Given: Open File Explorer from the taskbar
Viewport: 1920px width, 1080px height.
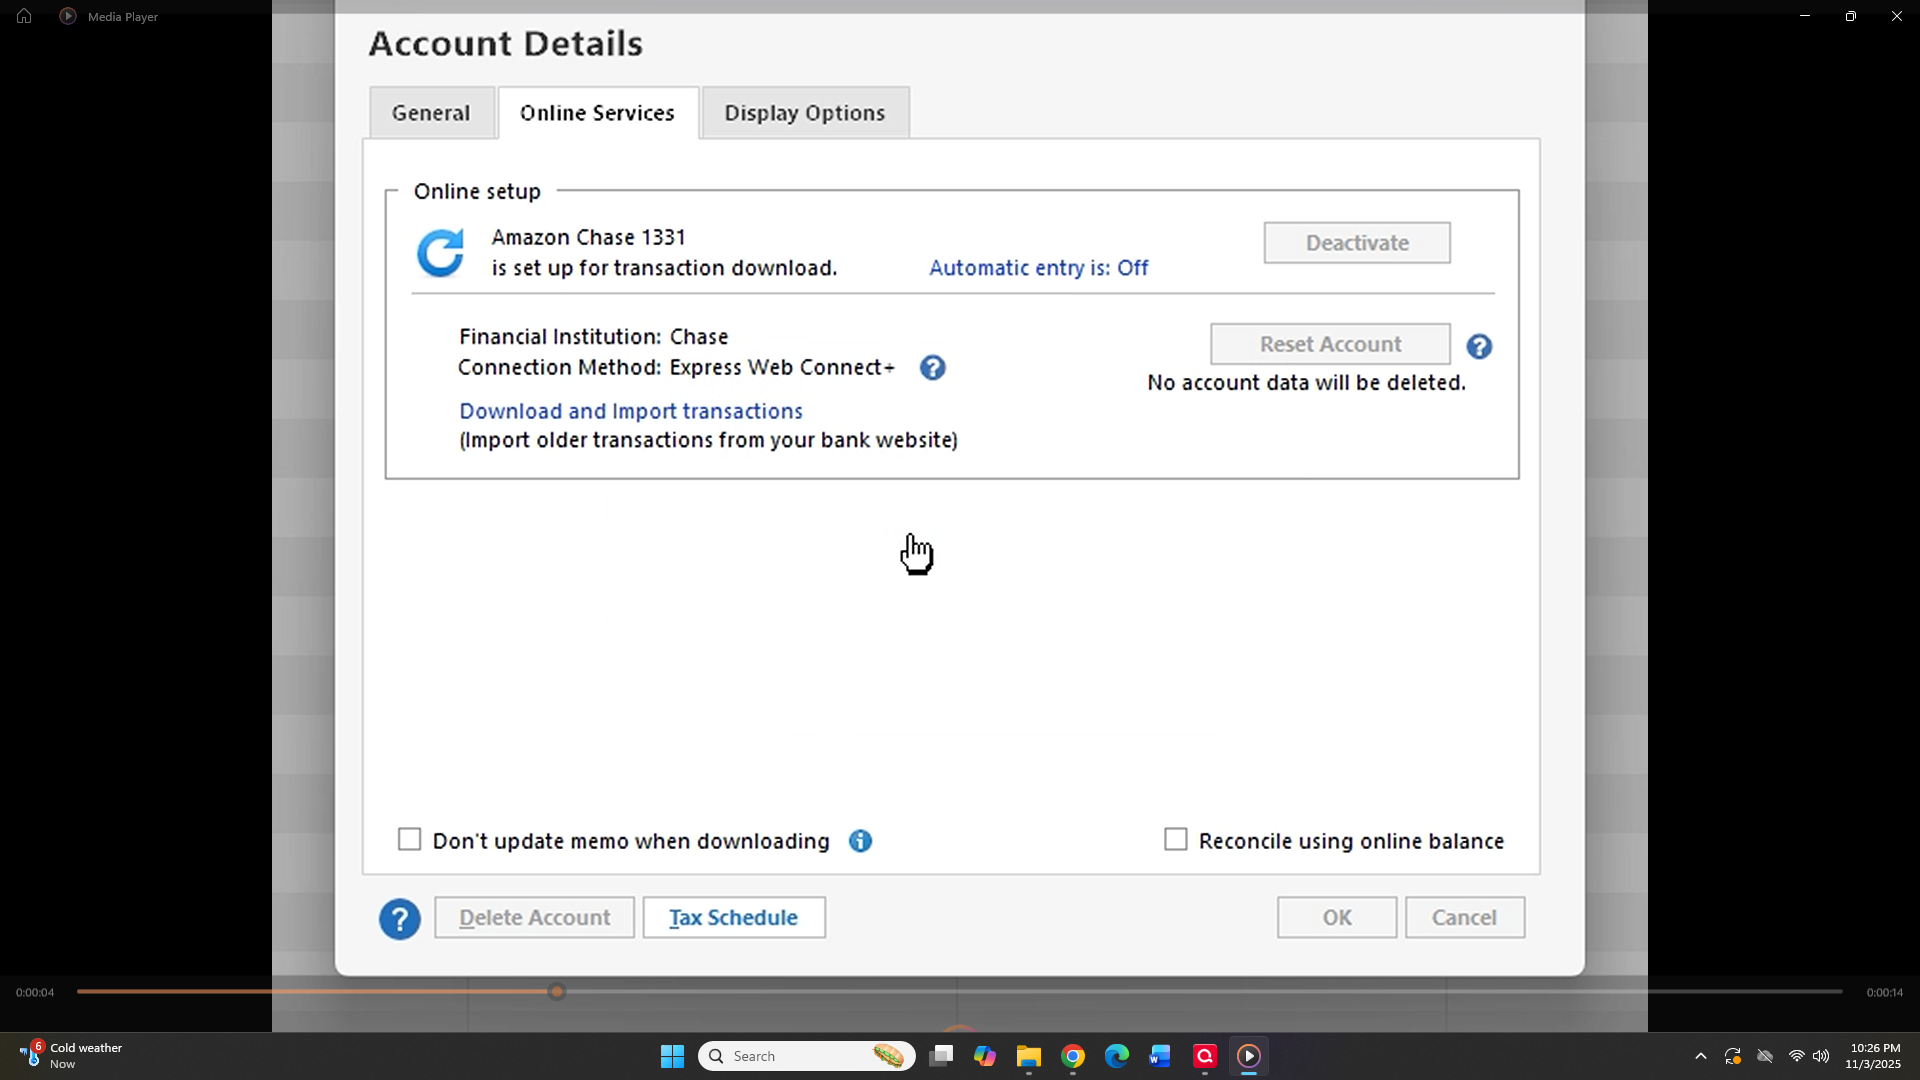Looking at the screenshot, I should pyautogui.click(x=1027, y=1055).
